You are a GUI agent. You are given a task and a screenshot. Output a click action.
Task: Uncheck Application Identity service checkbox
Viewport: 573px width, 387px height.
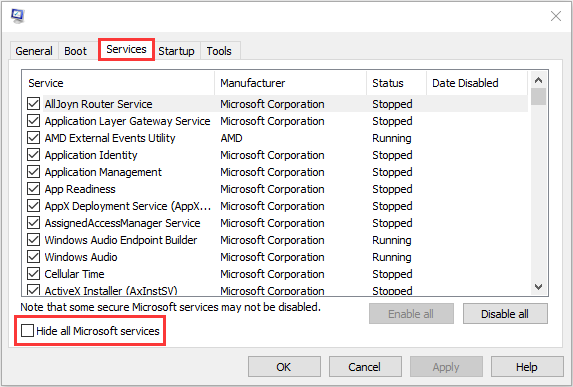34,155
